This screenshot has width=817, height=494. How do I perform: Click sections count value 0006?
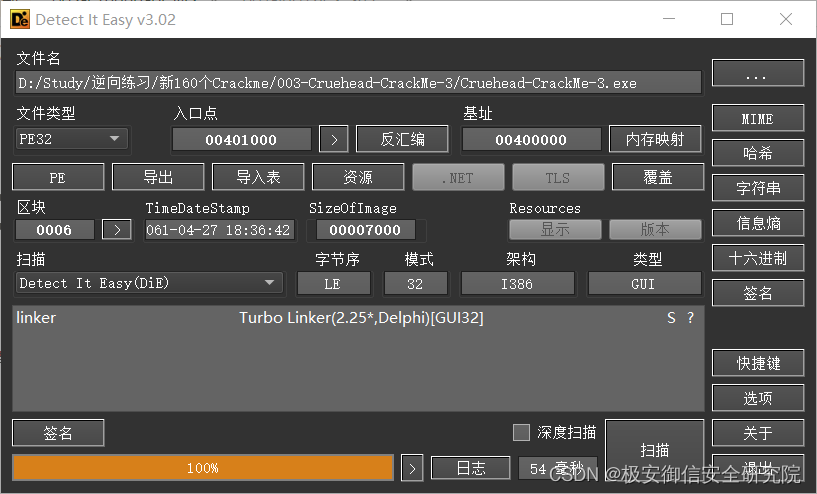(55, 230)
